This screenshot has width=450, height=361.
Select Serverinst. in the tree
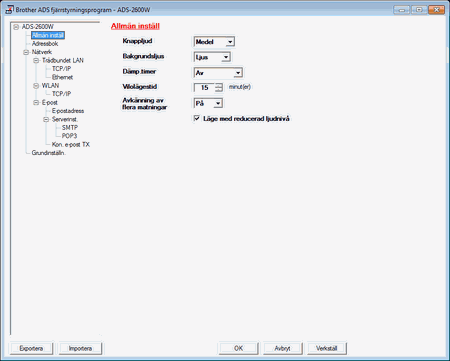pos(65,119)
